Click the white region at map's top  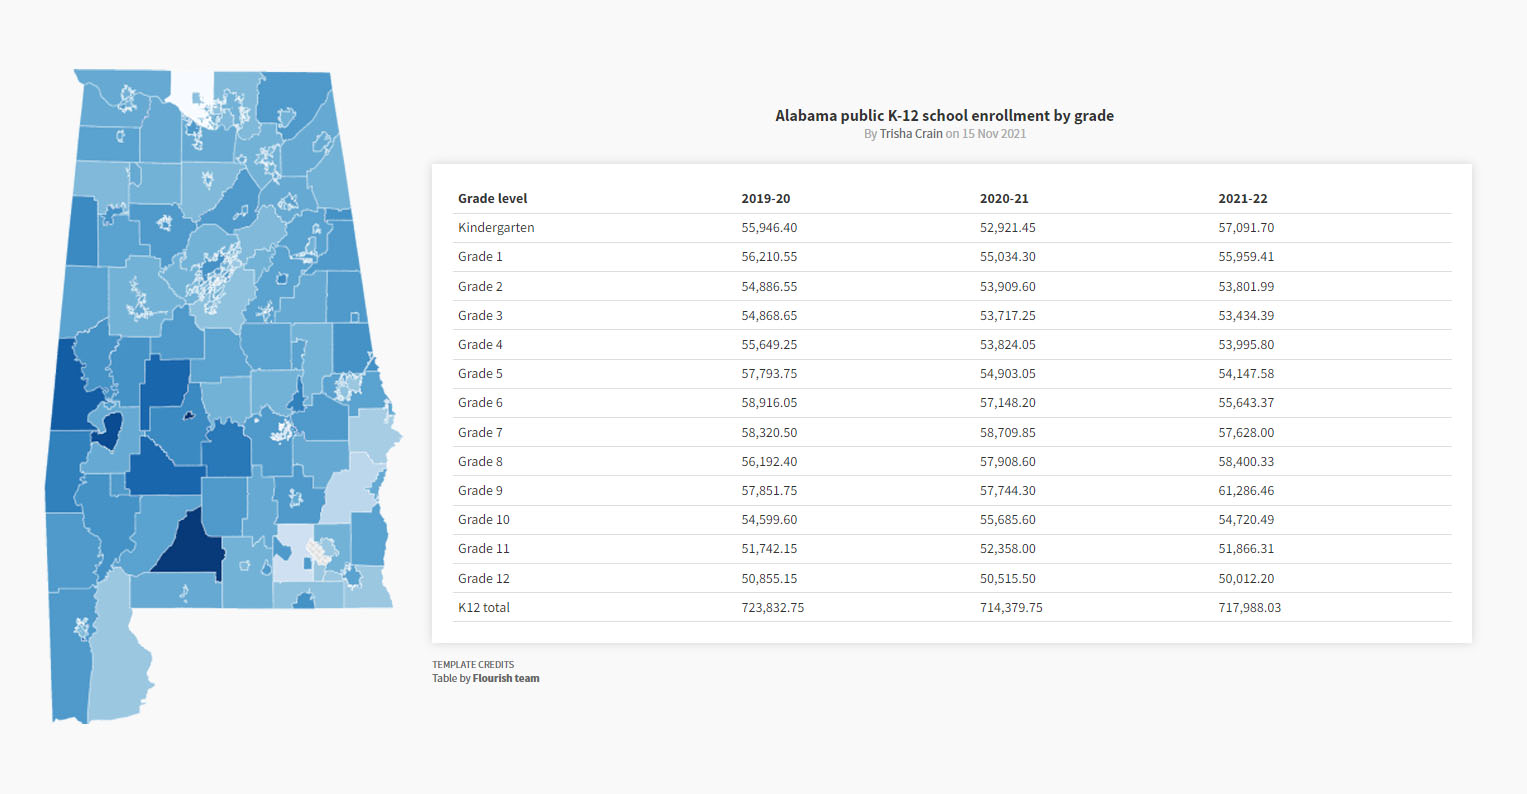[192, 86]
